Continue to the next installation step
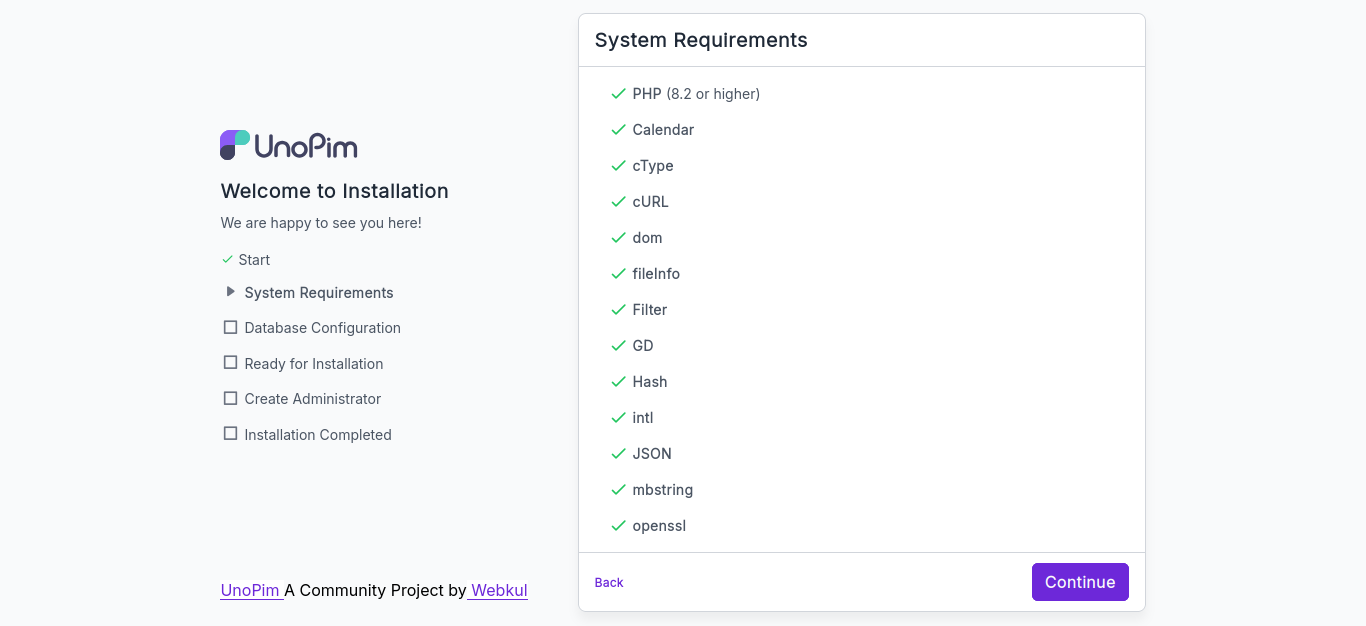Image resolution: width=1366 pixels, height=626 pixels. pyautogui.click(x=1080, y=582)
